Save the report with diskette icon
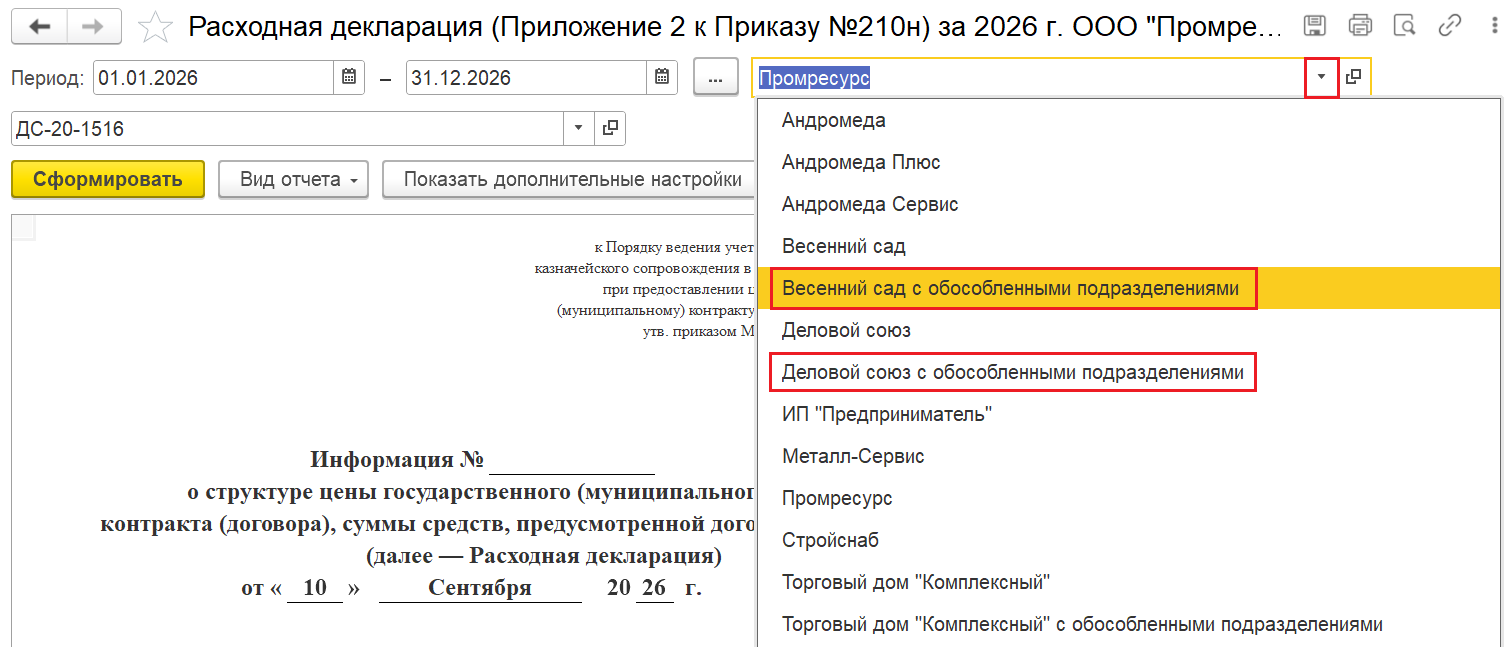The width and height of the screenshot is (1504, 647). (x=1315, y=26)
